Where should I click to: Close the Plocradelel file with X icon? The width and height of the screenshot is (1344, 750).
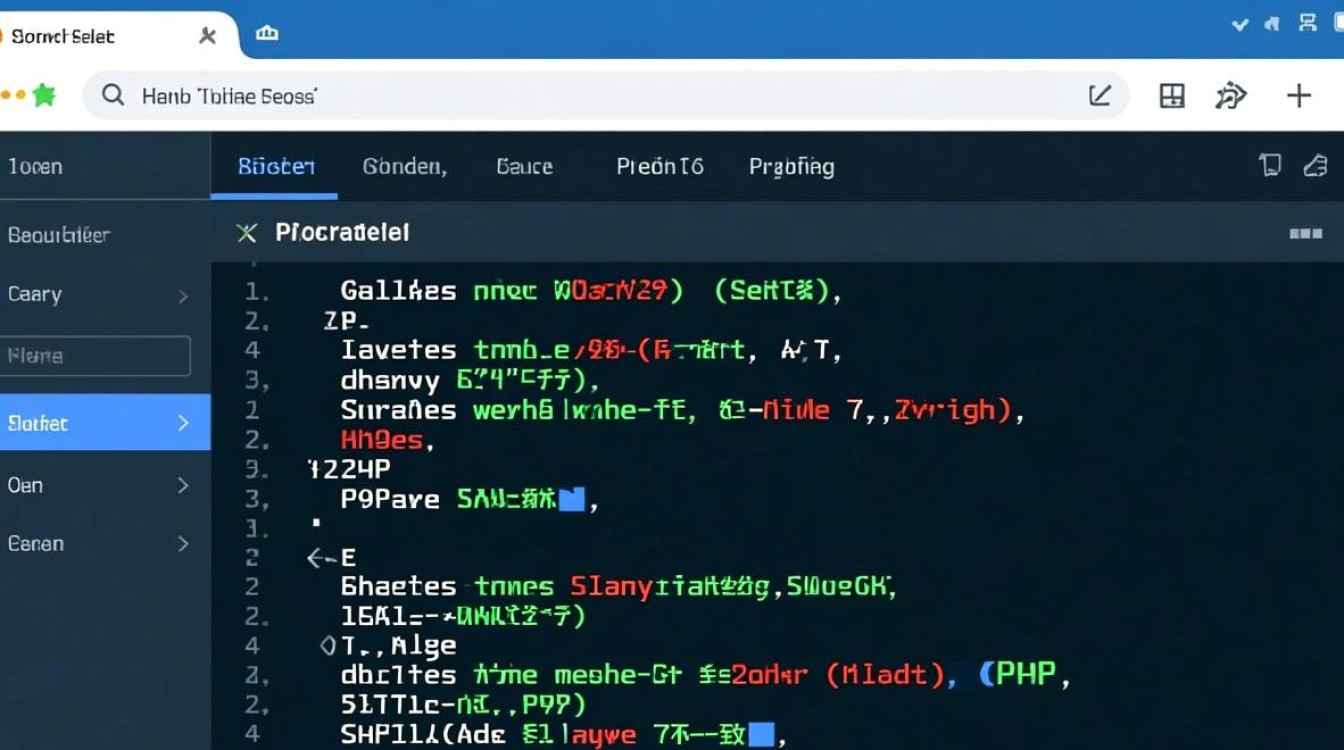pos(246,233)
